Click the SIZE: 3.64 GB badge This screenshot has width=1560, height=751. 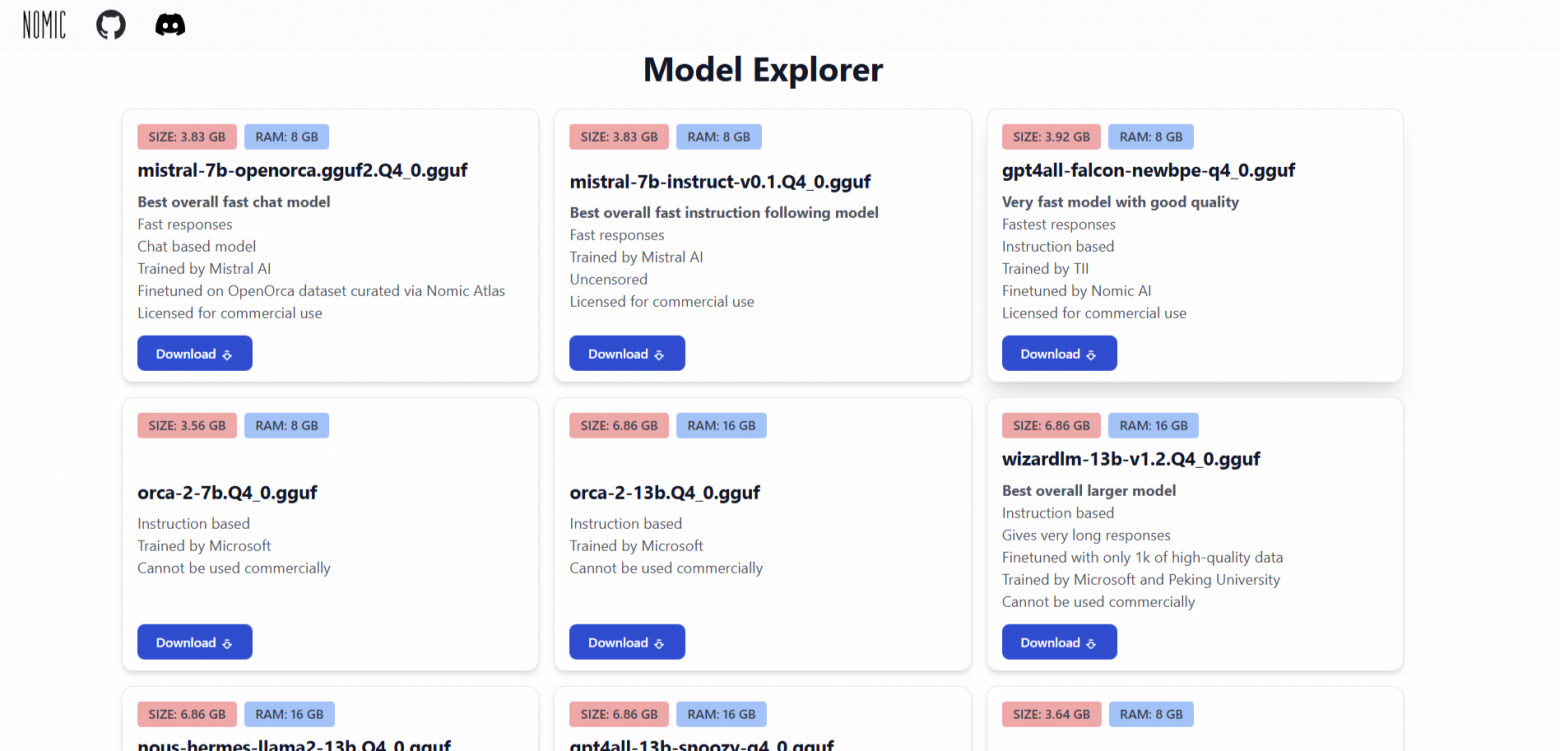(1051, 714)
